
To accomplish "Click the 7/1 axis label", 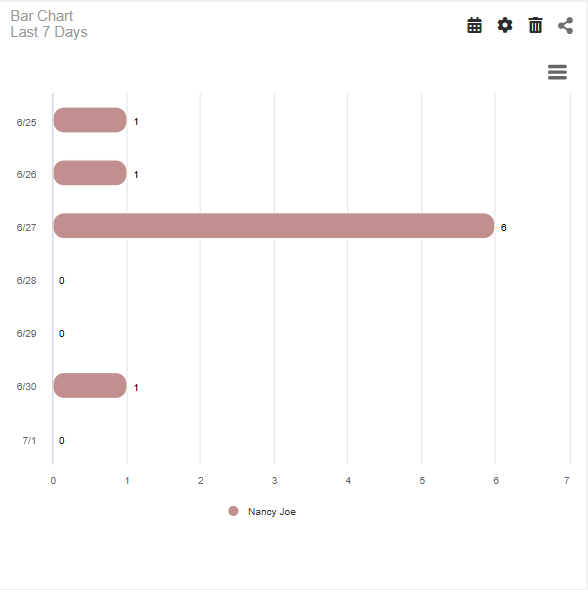I will click(29, 441).
